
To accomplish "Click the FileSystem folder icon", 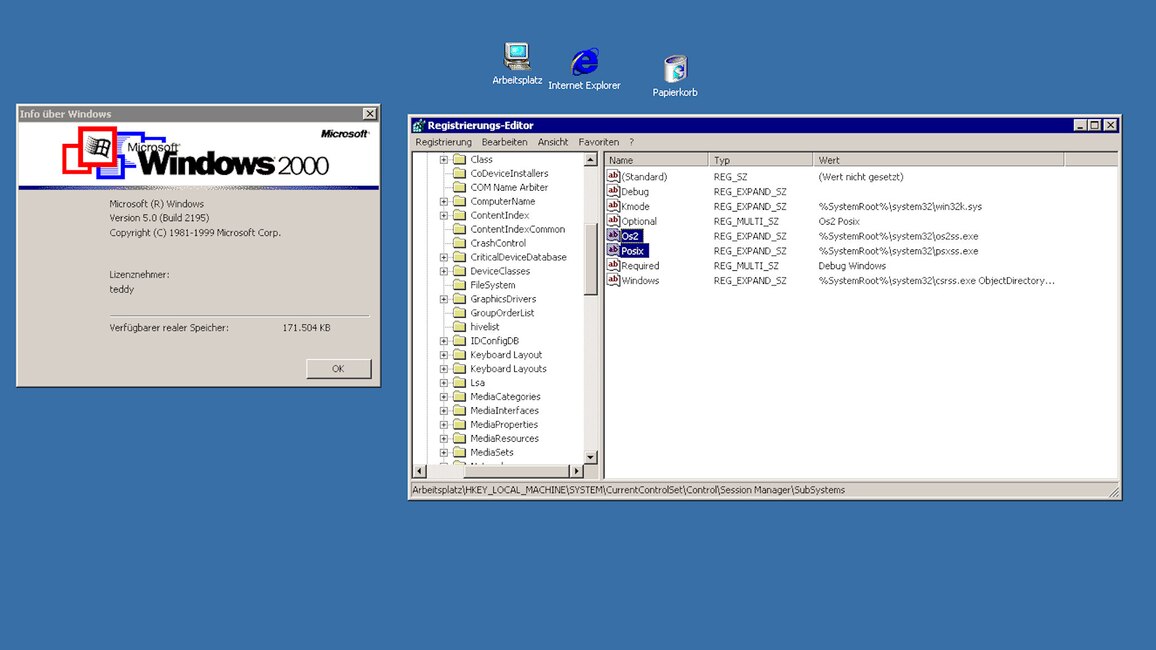I will pyautogui.click(x=459, y=285).
